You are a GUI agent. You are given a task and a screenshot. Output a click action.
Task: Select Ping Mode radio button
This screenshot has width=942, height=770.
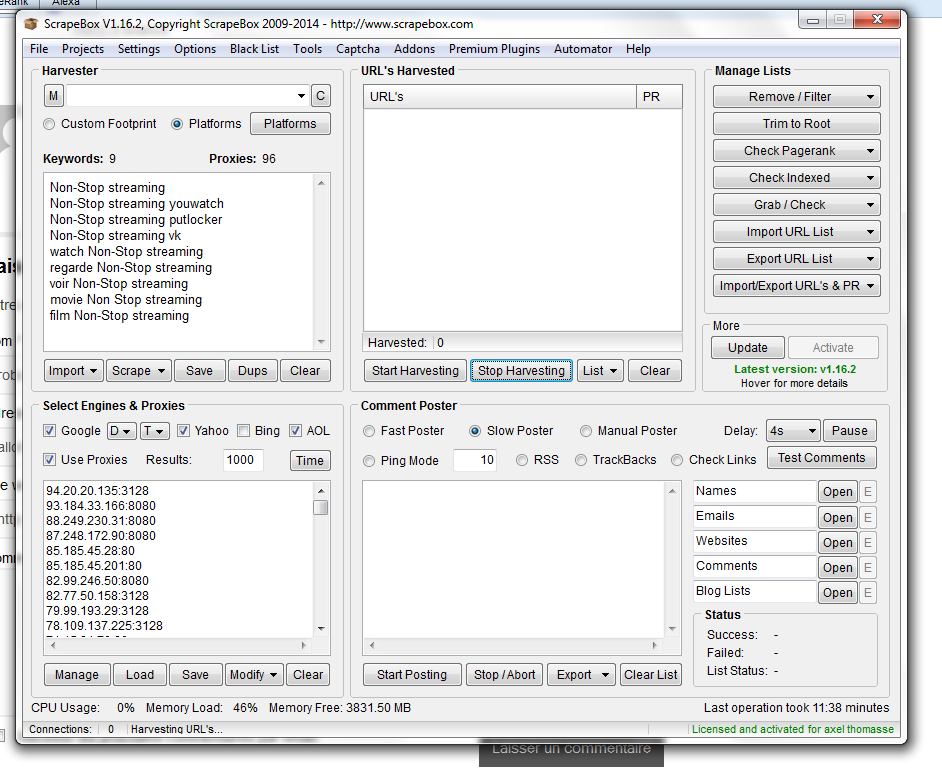369,461
